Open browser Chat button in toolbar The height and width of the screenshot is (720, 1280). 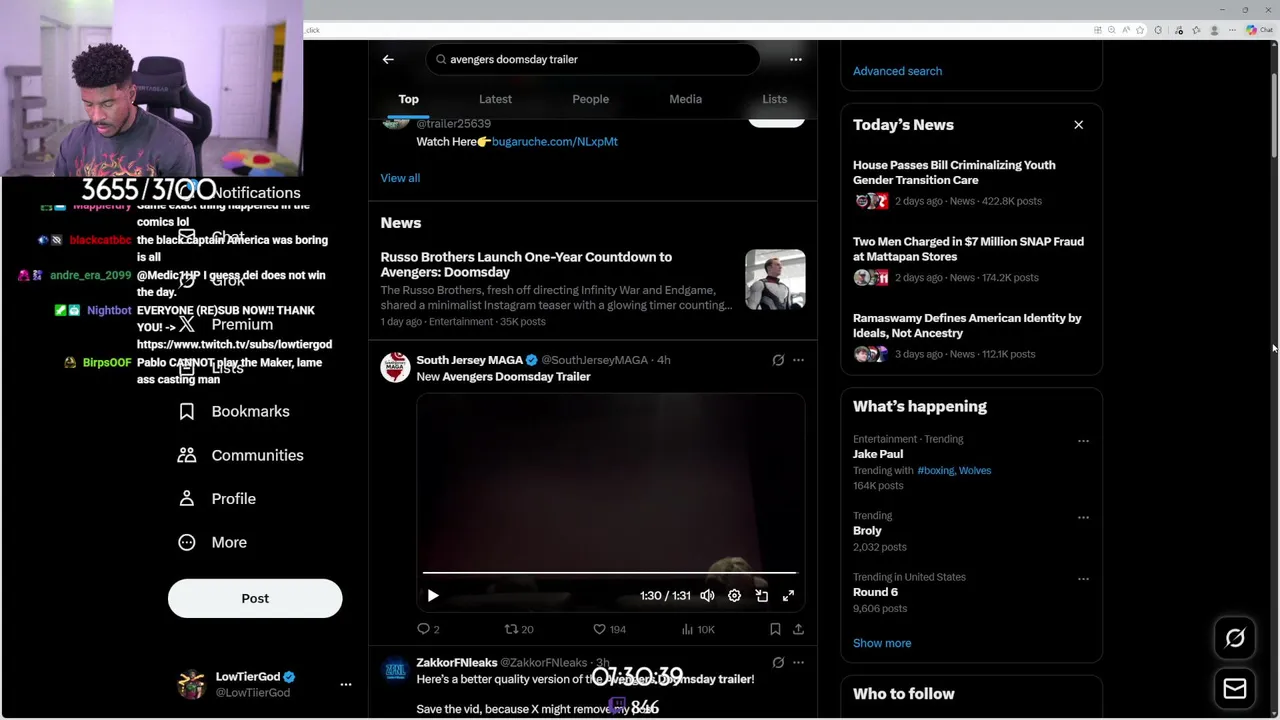(1260, 30)
